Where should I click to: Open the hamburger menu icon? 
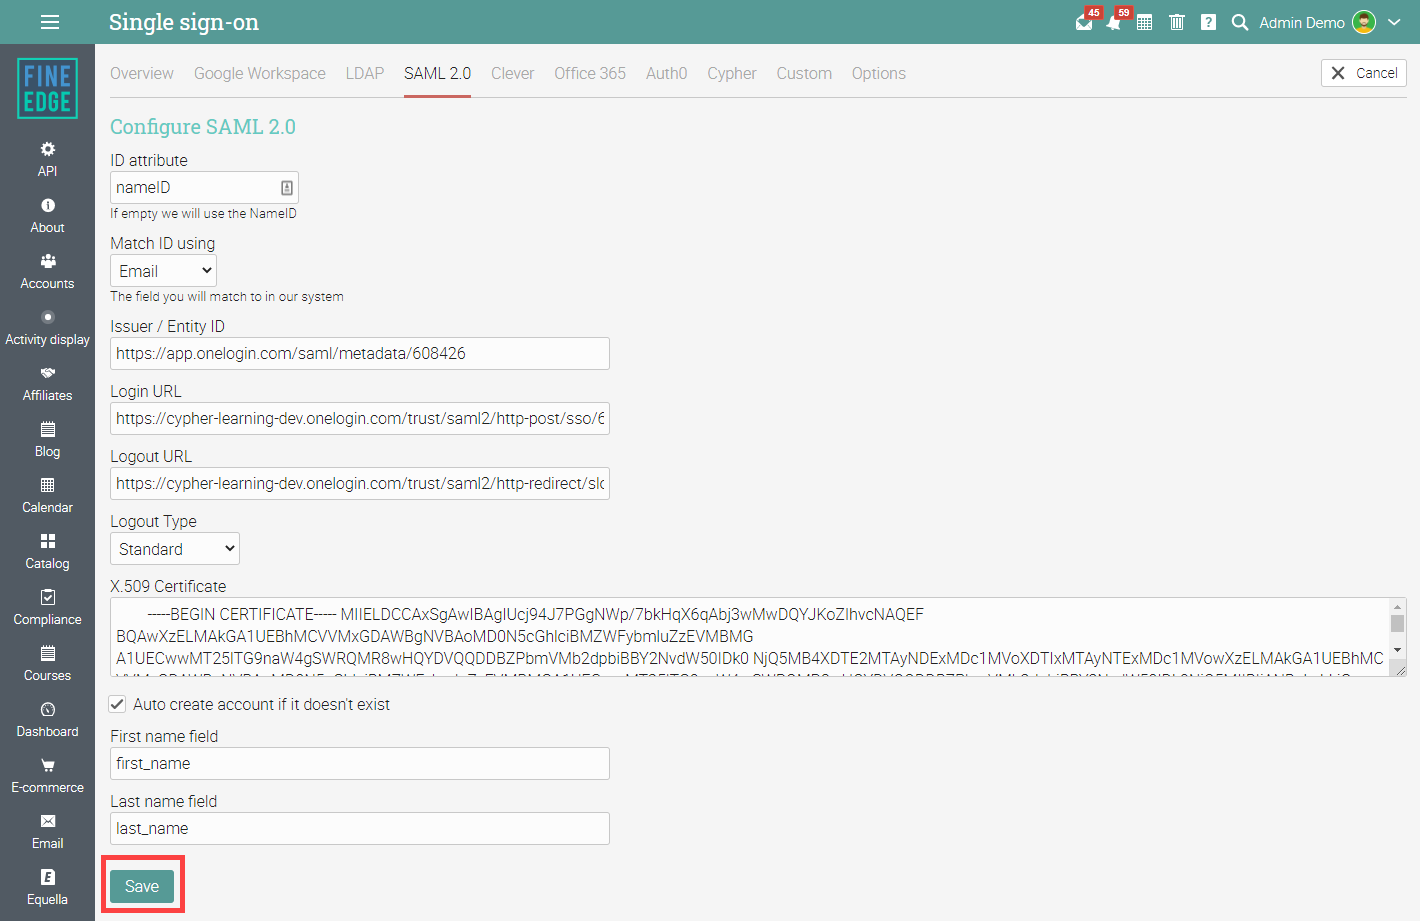point(50,22)
